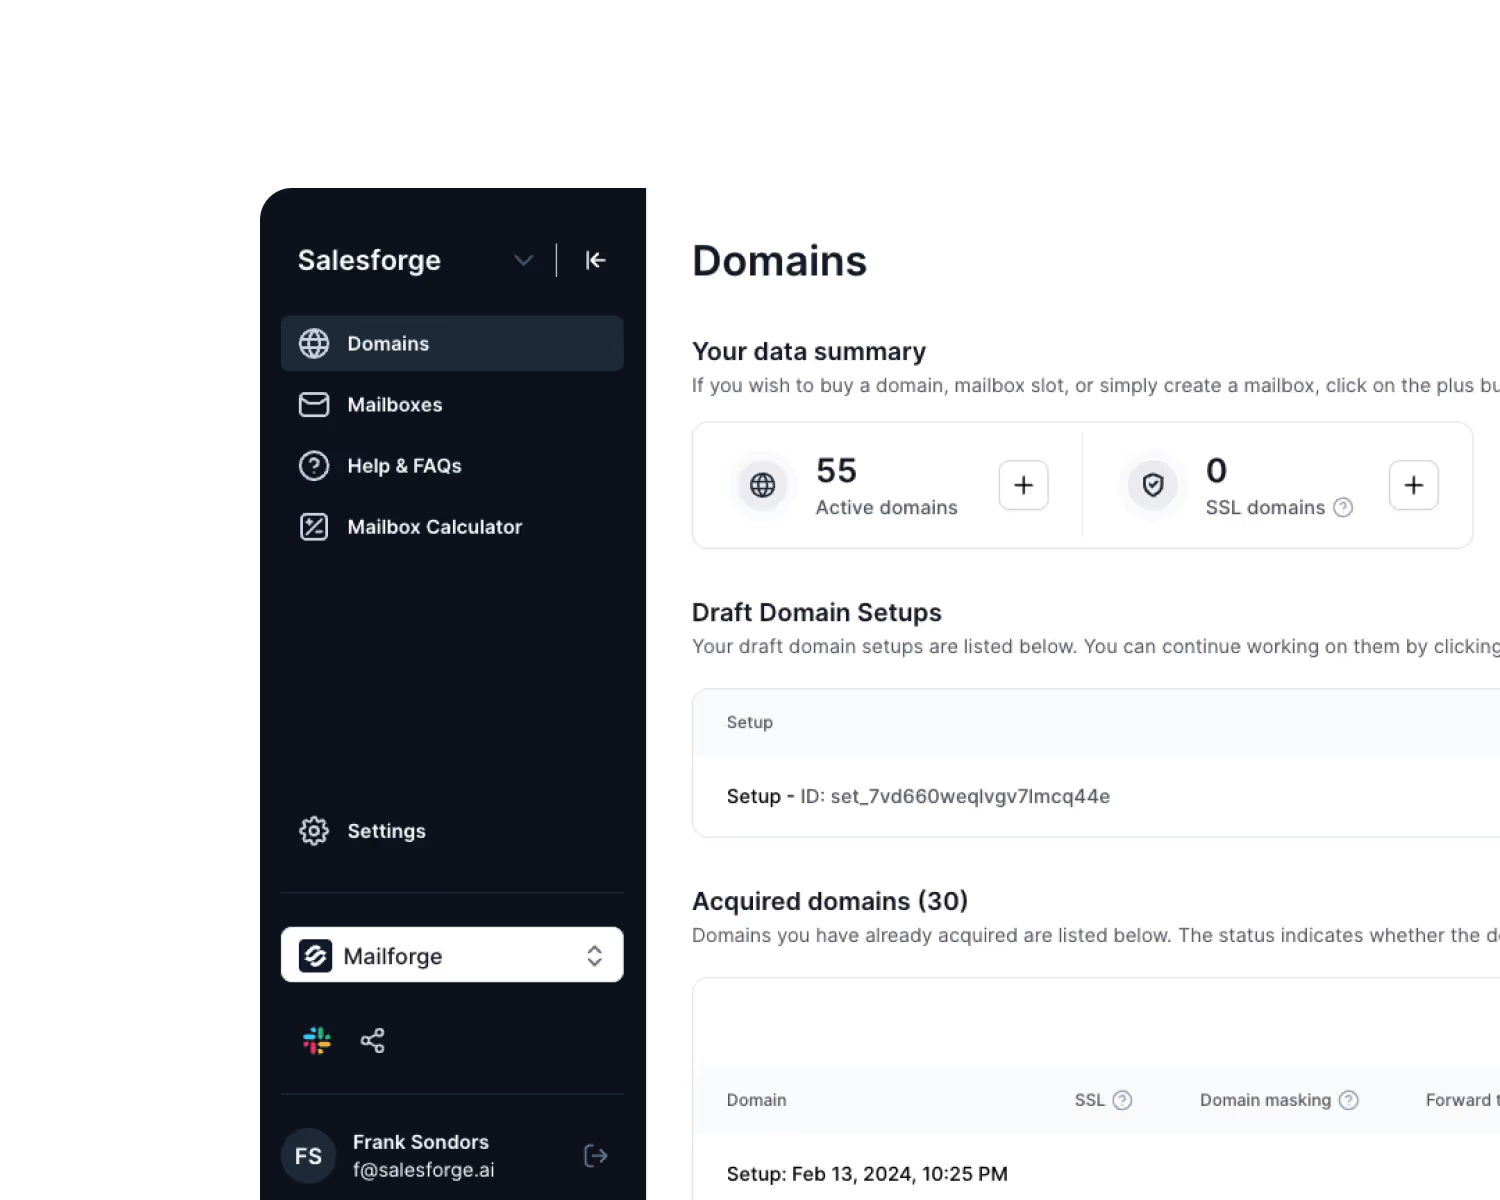Expand the Salesforge workspace chevron

point(523,260)
